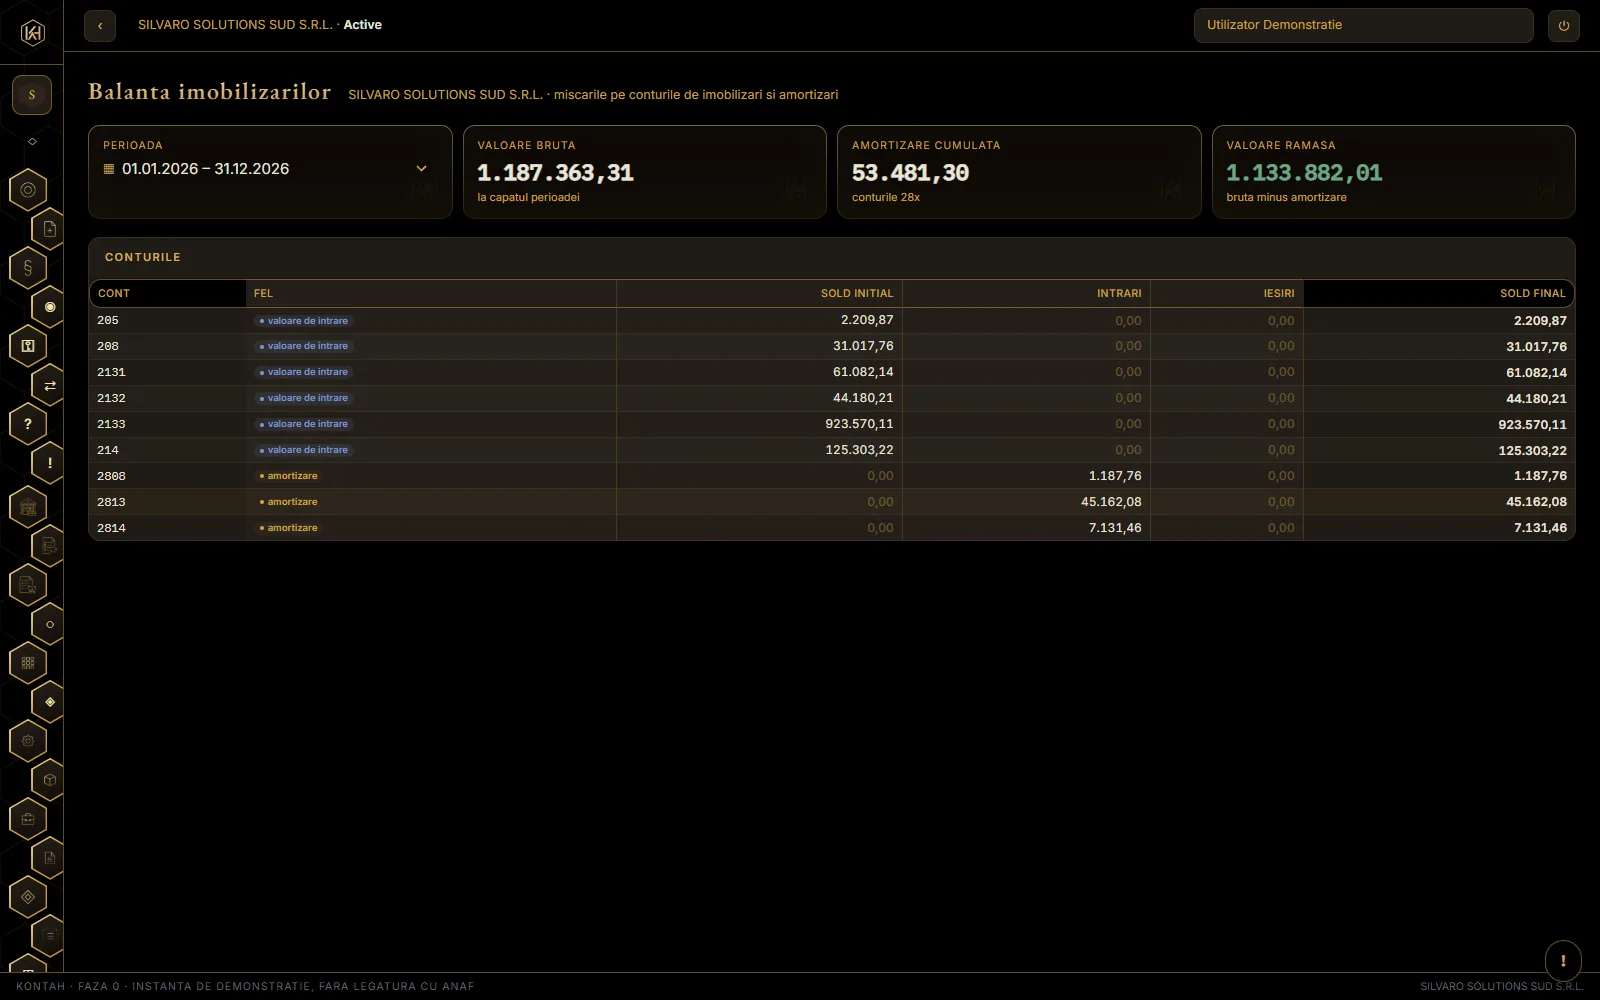Viewport: 1600px width, 1000px height.
Task: Open the concentric-circles target hexagon in sidebar
Action: [28, 189]
